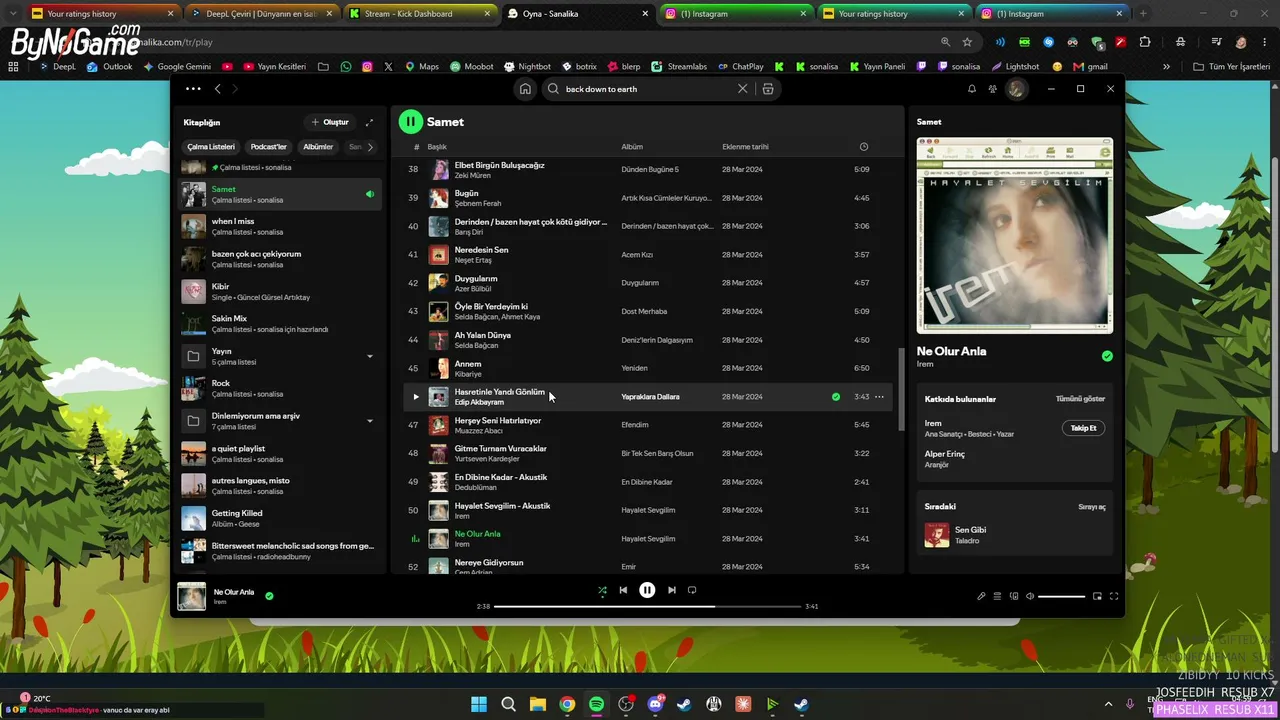This screenshot has width=1280, height=720.
Task: Open the Spotify profile avatar menu
Action: 1016,89
